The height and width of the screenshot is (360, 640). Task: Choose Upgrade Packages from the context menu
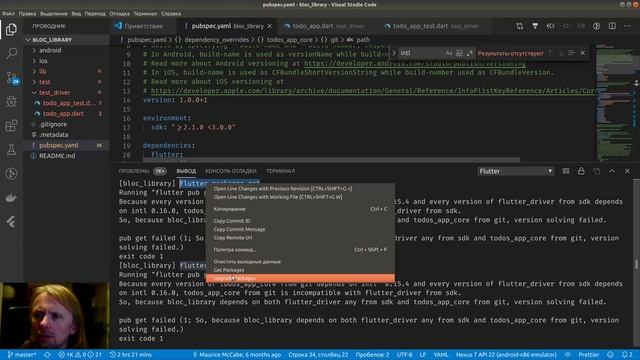point(300,278)
